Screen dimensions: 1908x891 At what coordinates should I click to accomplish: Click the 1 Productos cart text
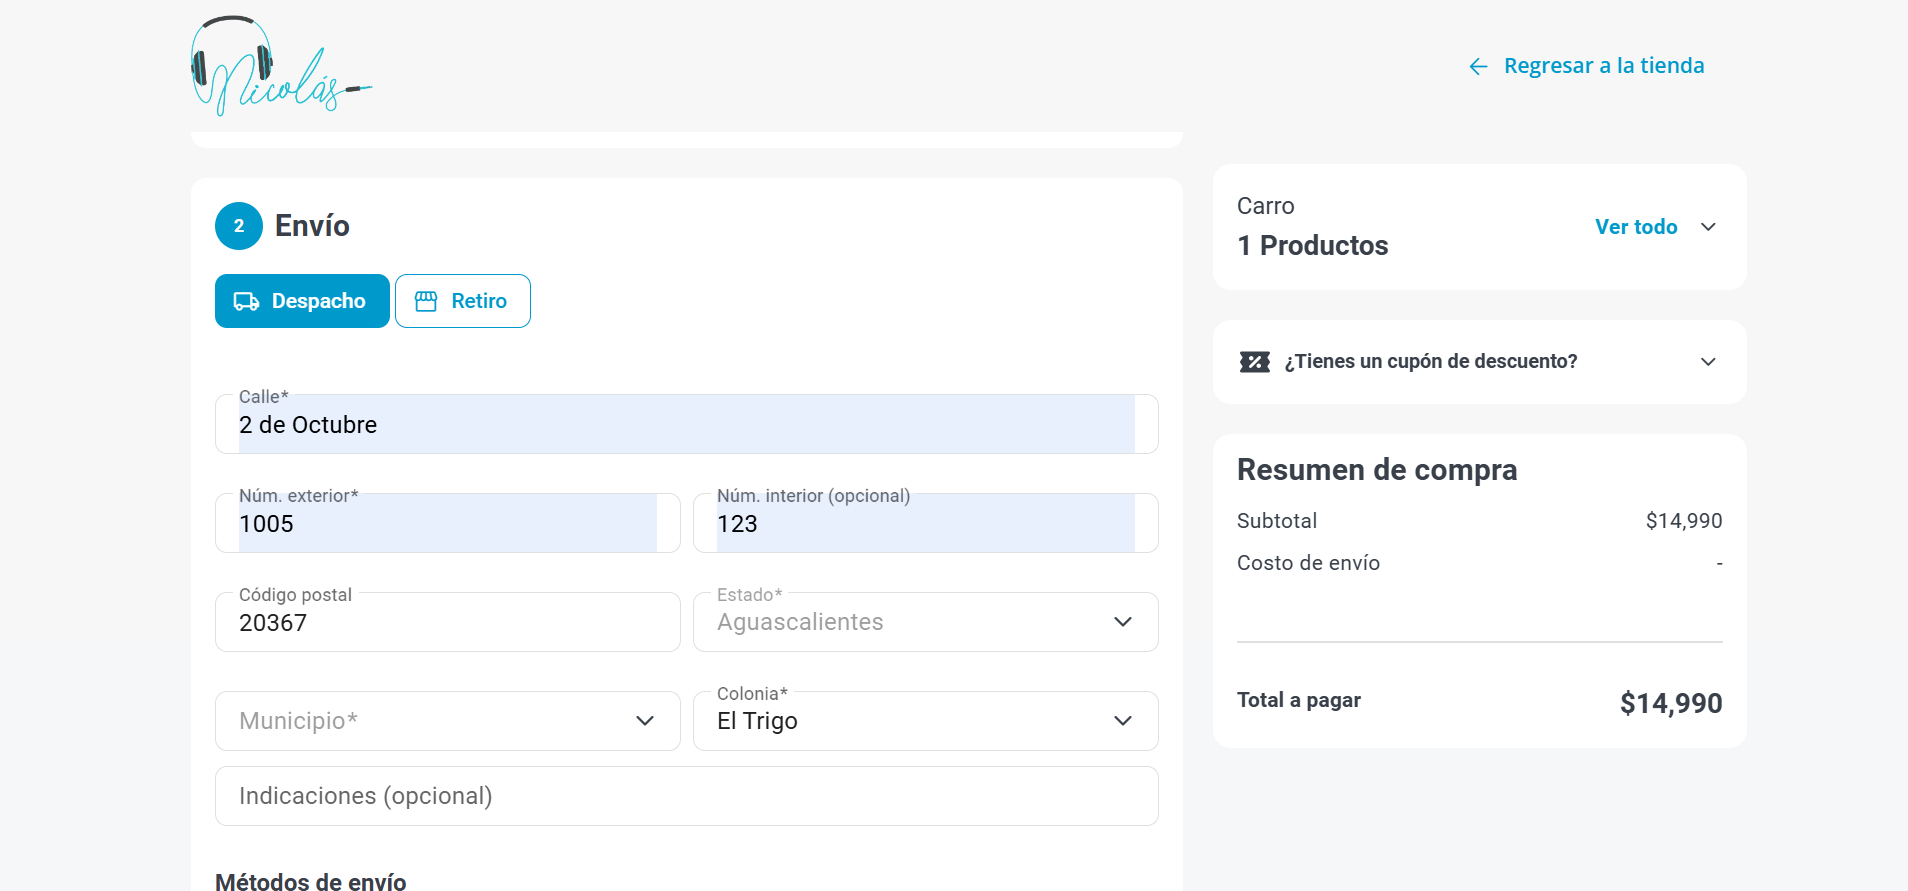tap(1312, 246)
